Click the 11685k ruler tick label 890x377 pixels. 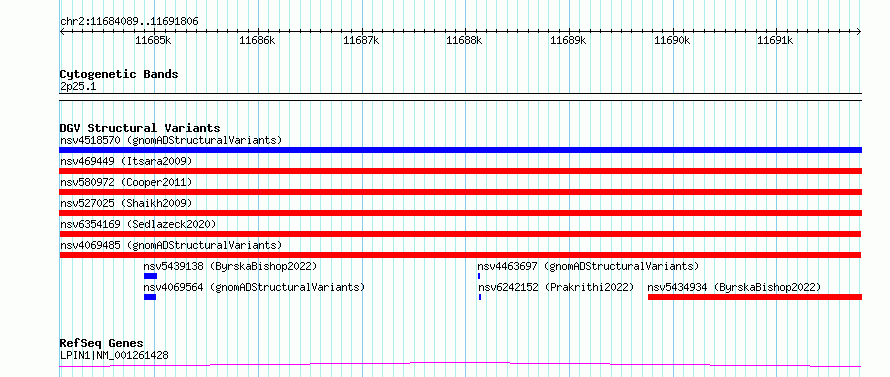click(153, 40)
